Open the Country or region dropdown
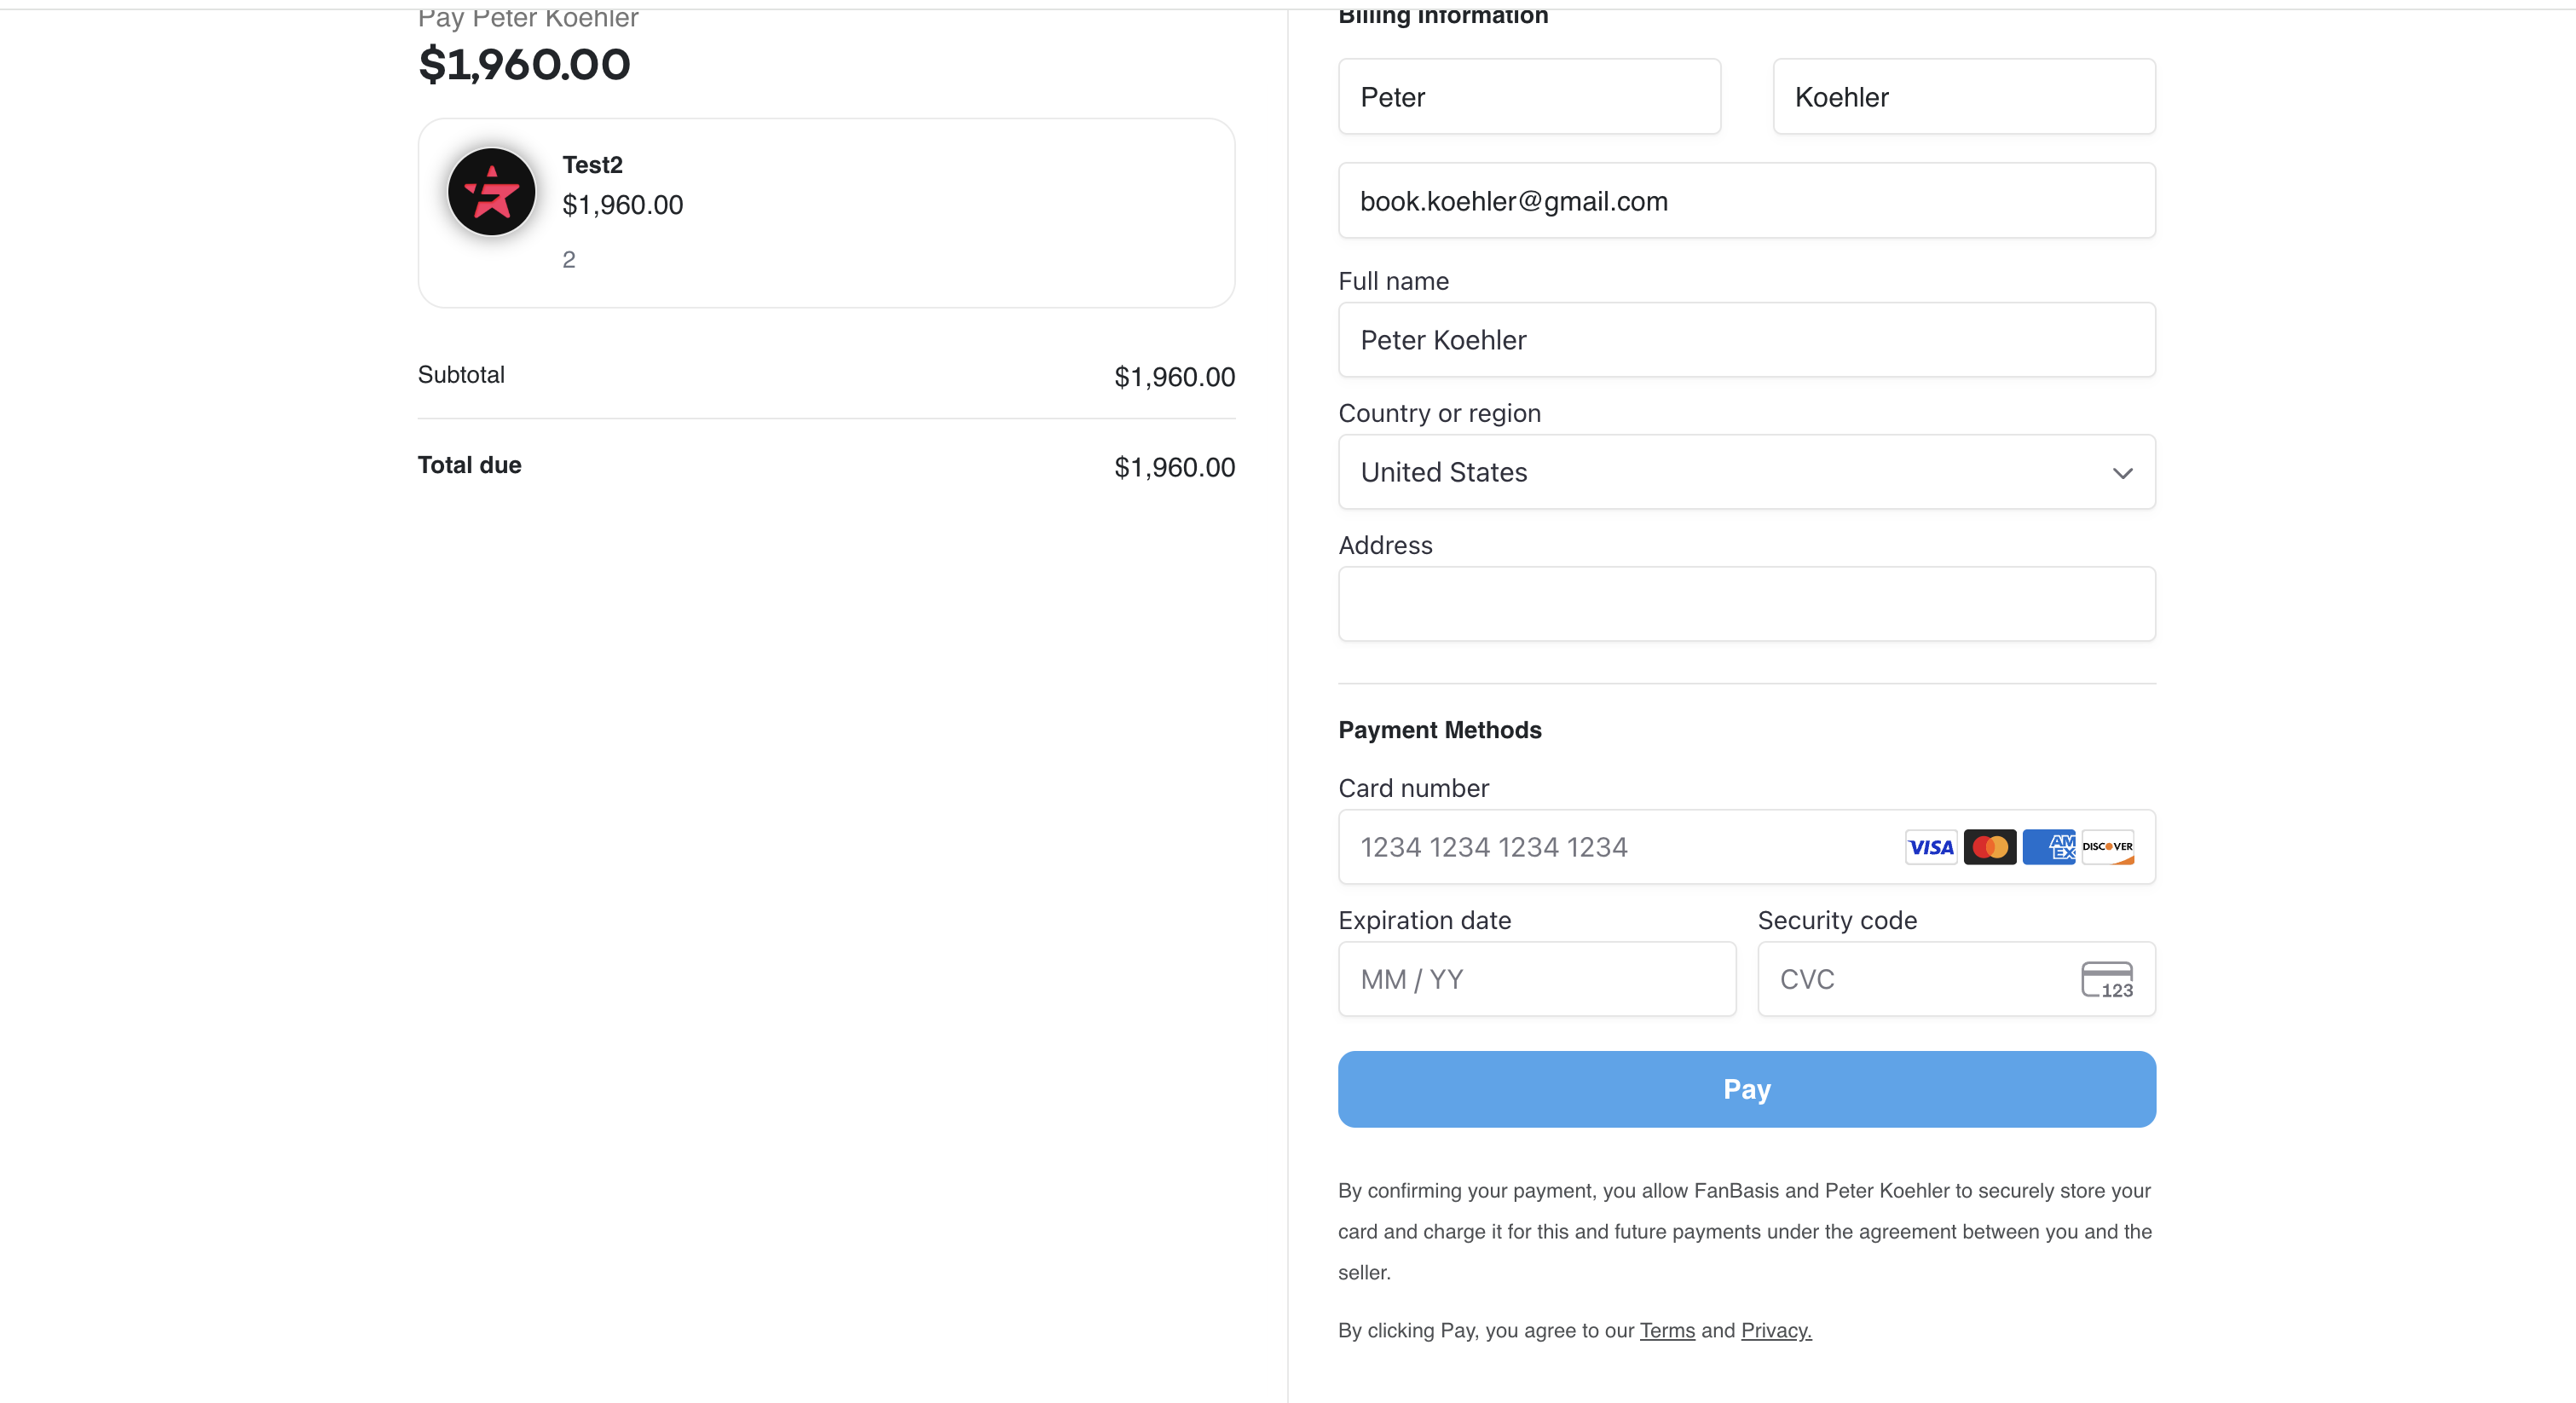Screen dimensions: 2576x1403 (x=1746, y=472)
